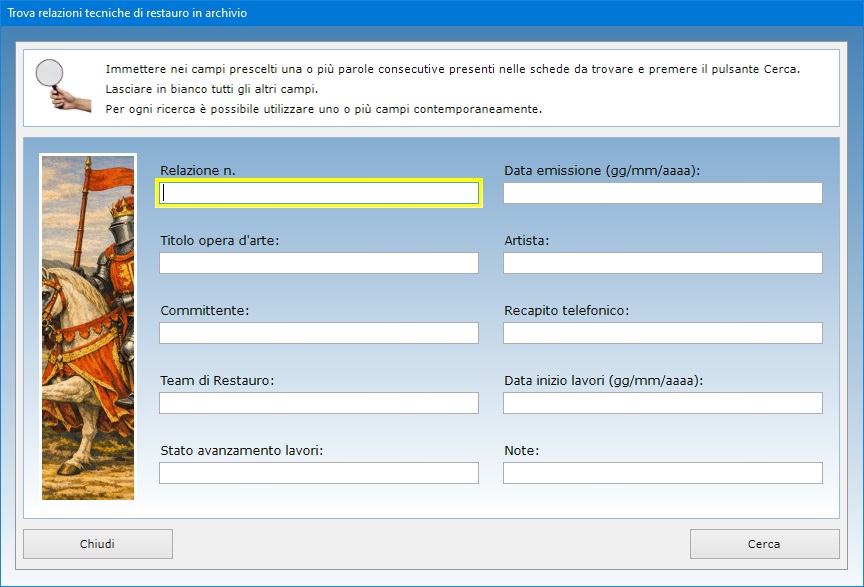Screen dimensions: 864x587
Task: Click the Recapito telefonico input box
Action: pyautogui.click(x=662, y=333)
